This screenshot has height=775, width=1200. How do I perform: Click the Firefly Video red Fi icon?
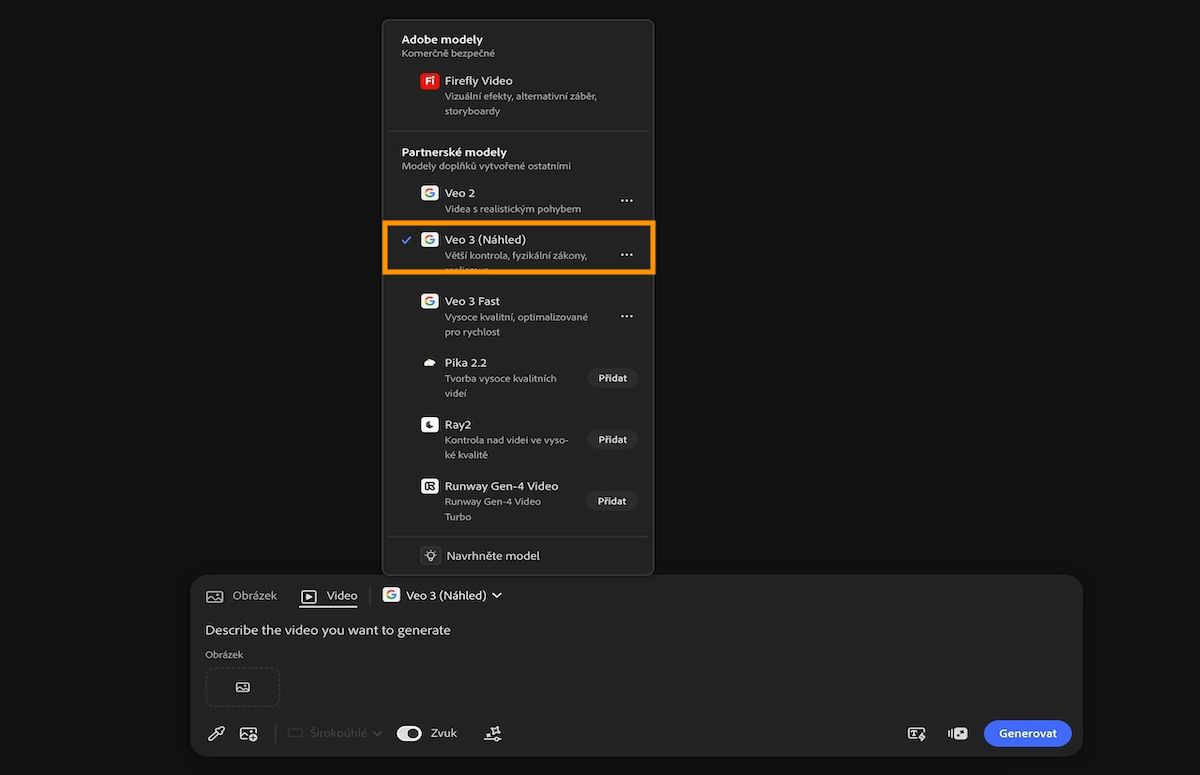(430, 81)
